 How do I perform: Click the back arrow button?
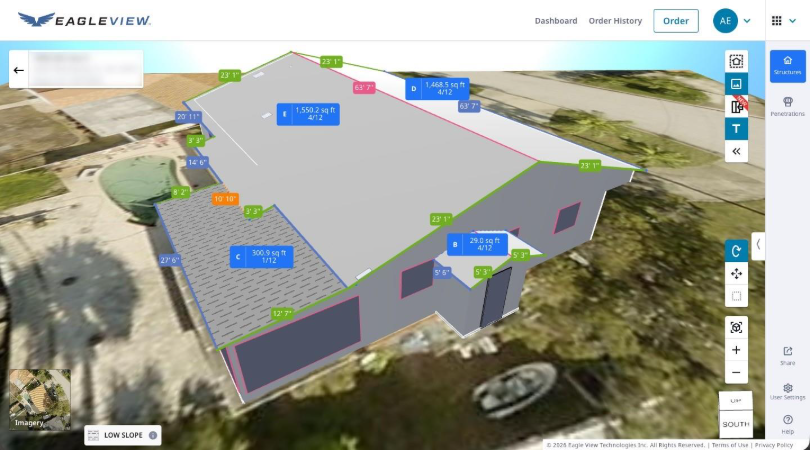18,70
